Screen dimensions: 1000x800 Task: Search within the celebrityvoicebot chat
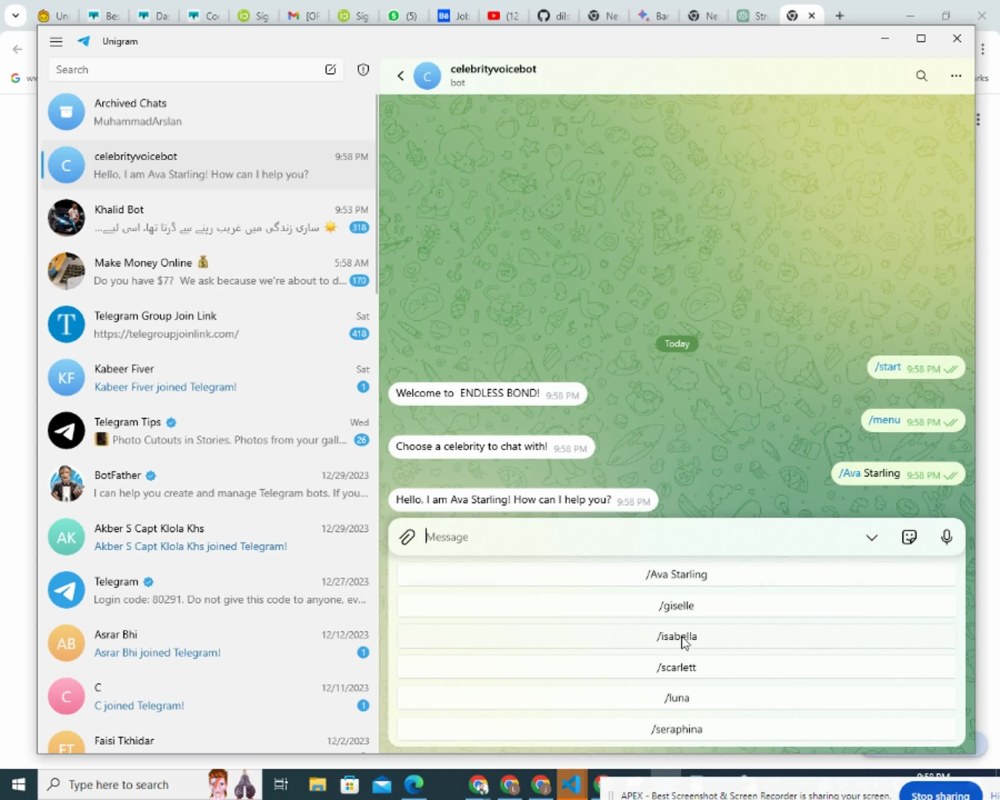tap(921, 75)
